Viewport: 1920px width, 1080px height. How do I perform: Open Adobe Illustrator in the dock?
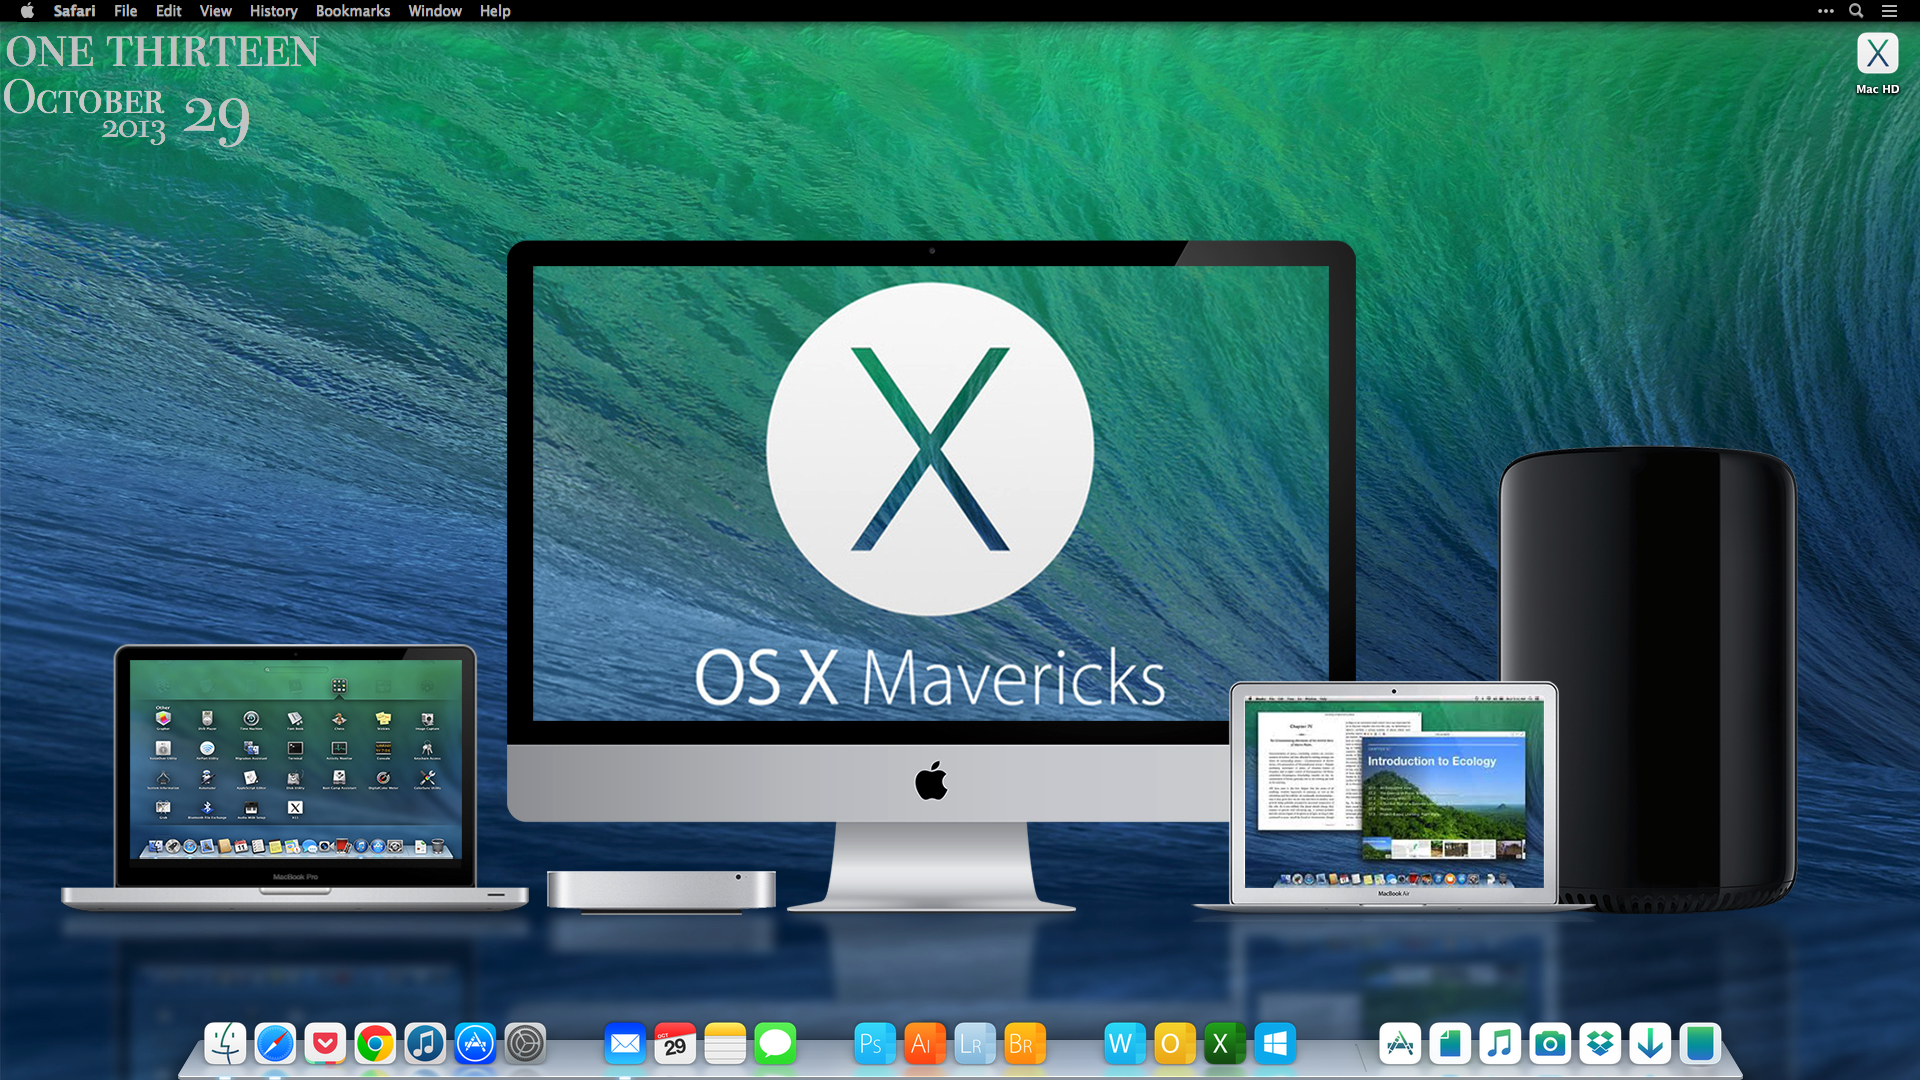click(924, 1044)
